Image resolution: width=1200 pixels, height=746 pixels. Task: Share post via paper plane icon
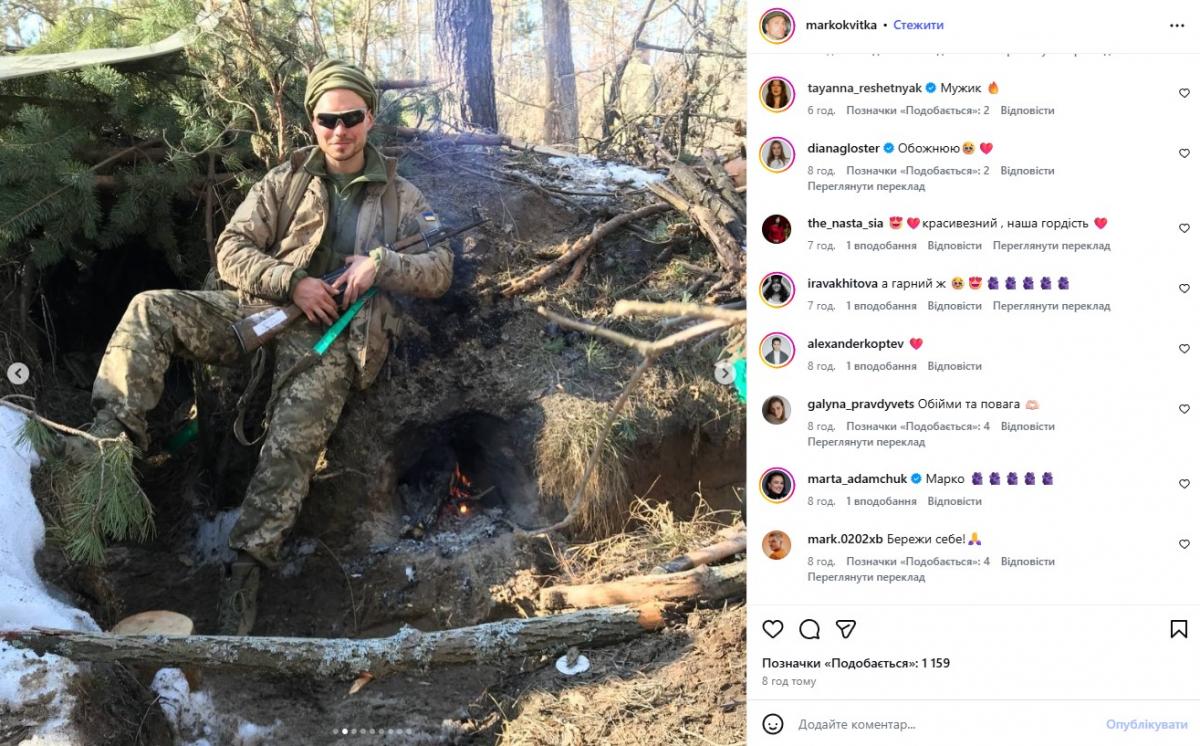[x=846, y=629]
